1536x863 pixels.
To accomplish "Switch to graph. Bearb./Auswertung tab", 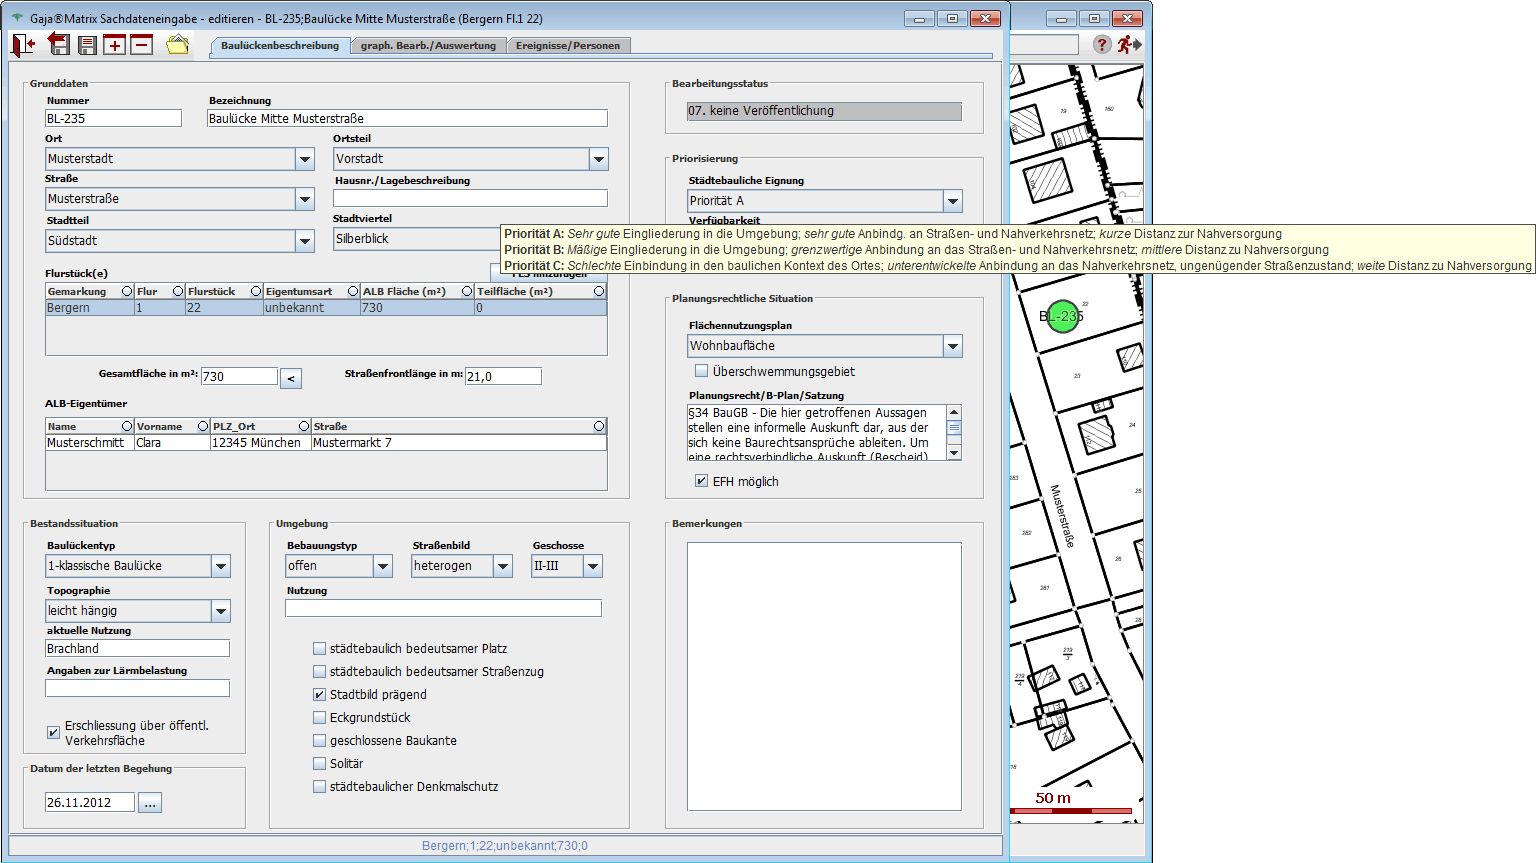I will (428, 46).
